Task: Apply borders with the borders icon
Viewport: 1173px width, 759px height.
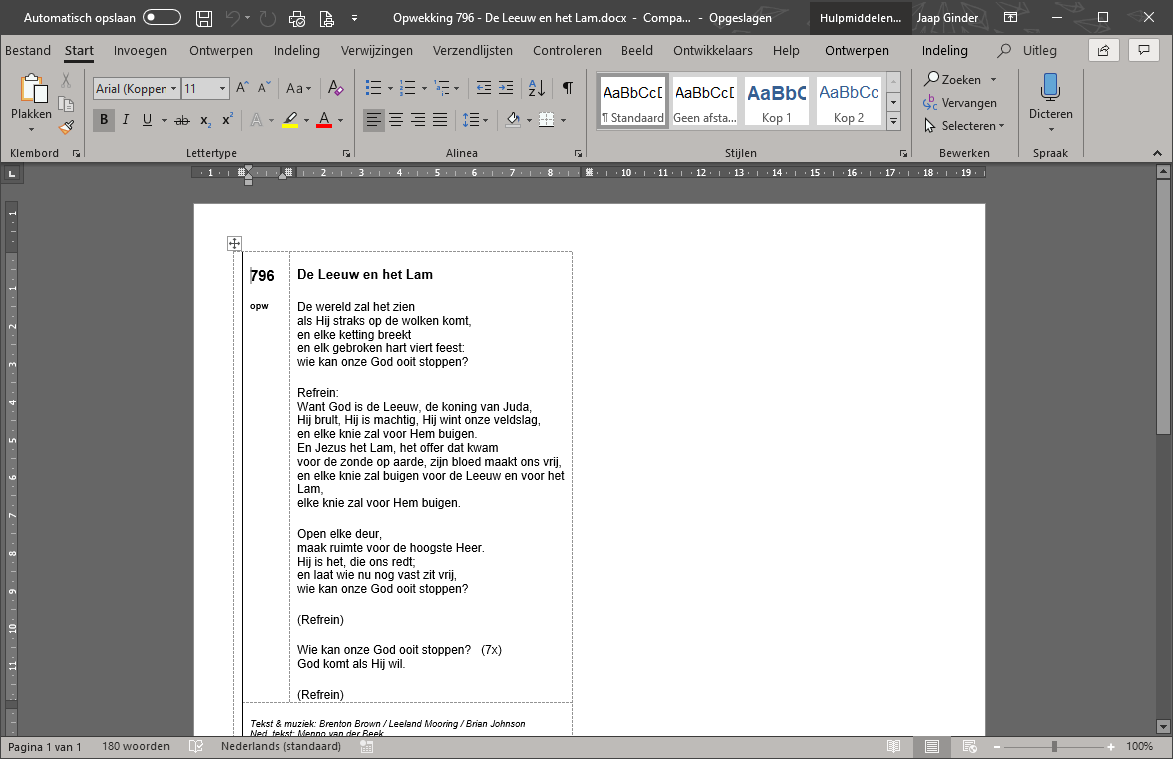Action: [547, 120]
